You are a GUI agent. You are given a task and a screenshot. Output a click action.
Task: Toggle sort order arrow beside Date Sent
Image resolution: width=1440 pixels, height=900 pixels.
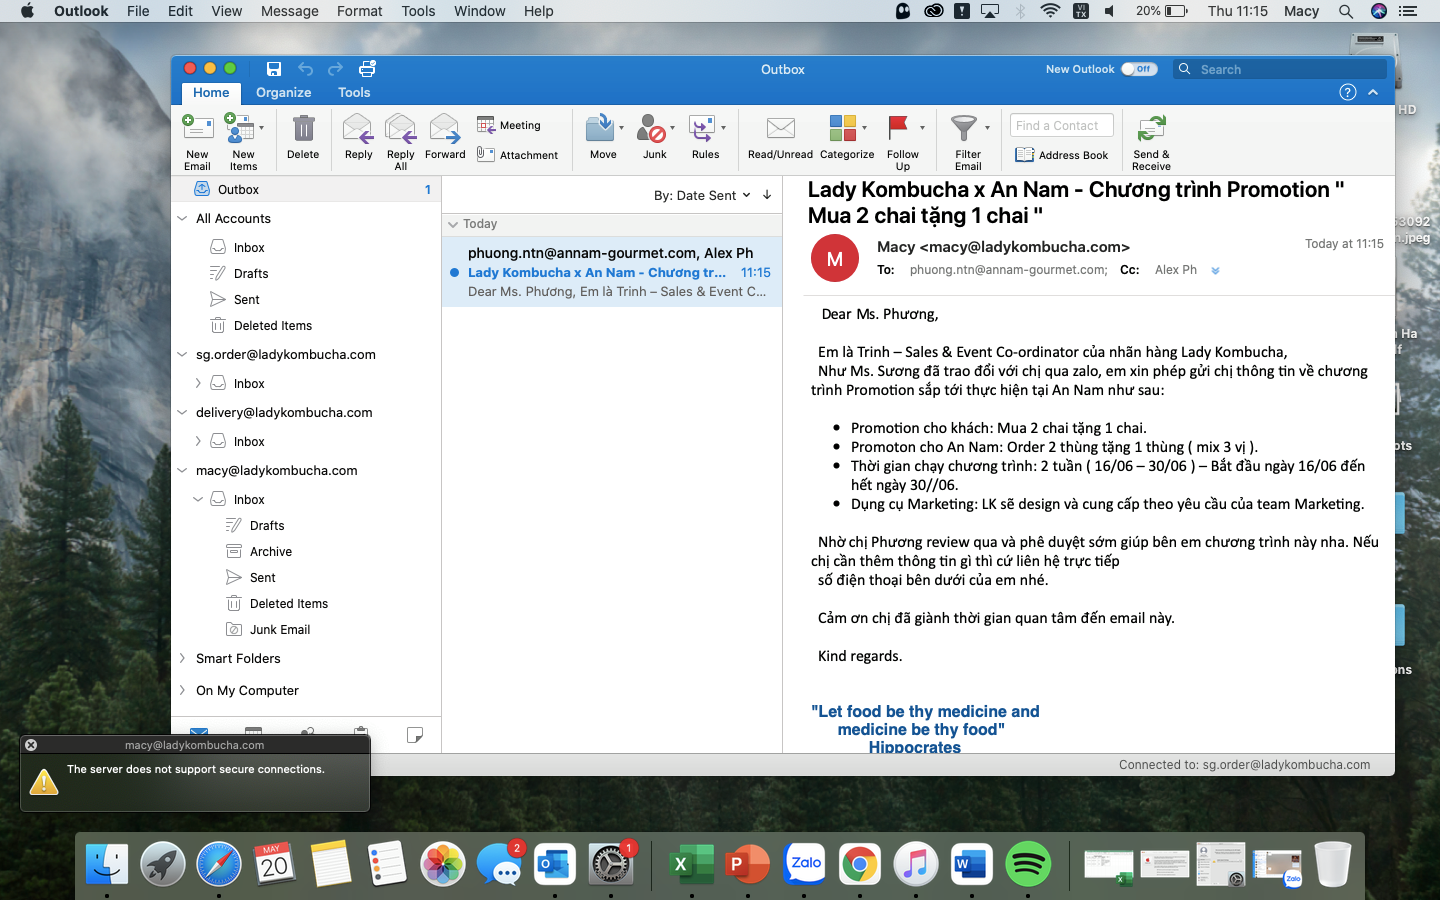click(x=767, y=195)
